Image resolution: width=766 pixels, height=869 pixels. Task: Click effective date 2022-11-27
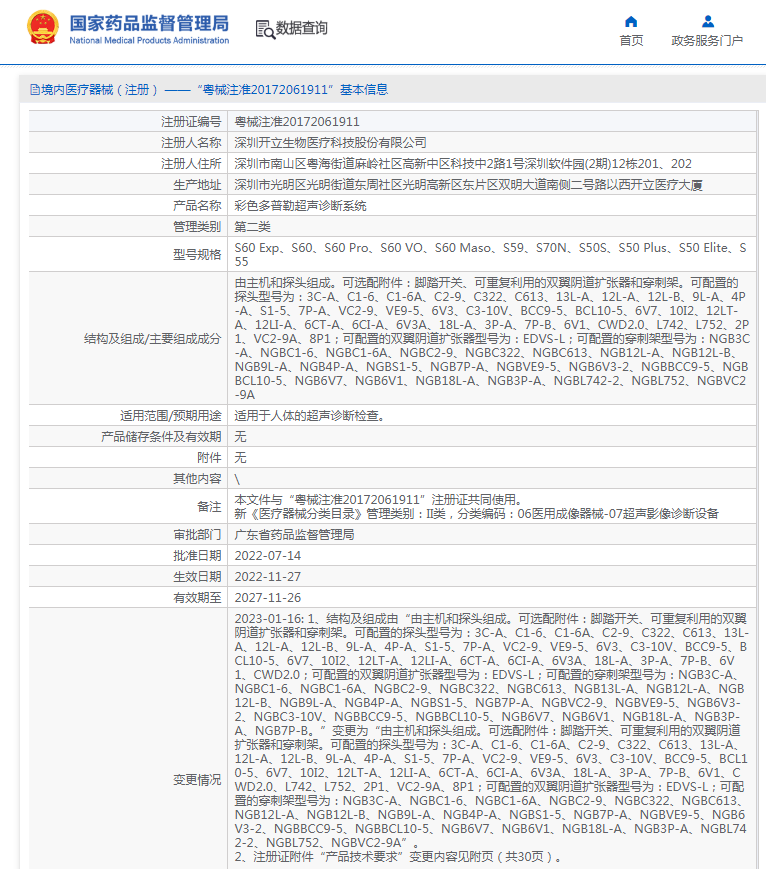tap(268, 577)
